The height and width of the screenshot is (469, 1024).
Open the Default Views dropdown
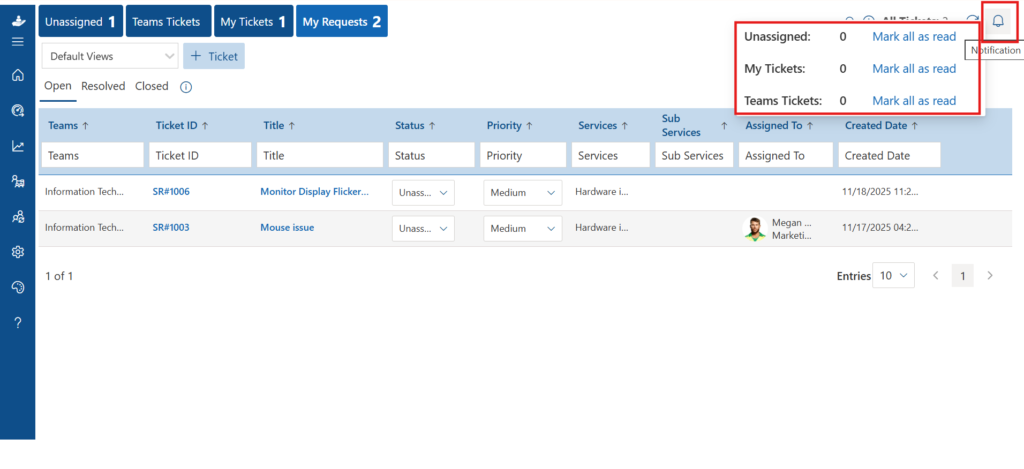(110, 56)
